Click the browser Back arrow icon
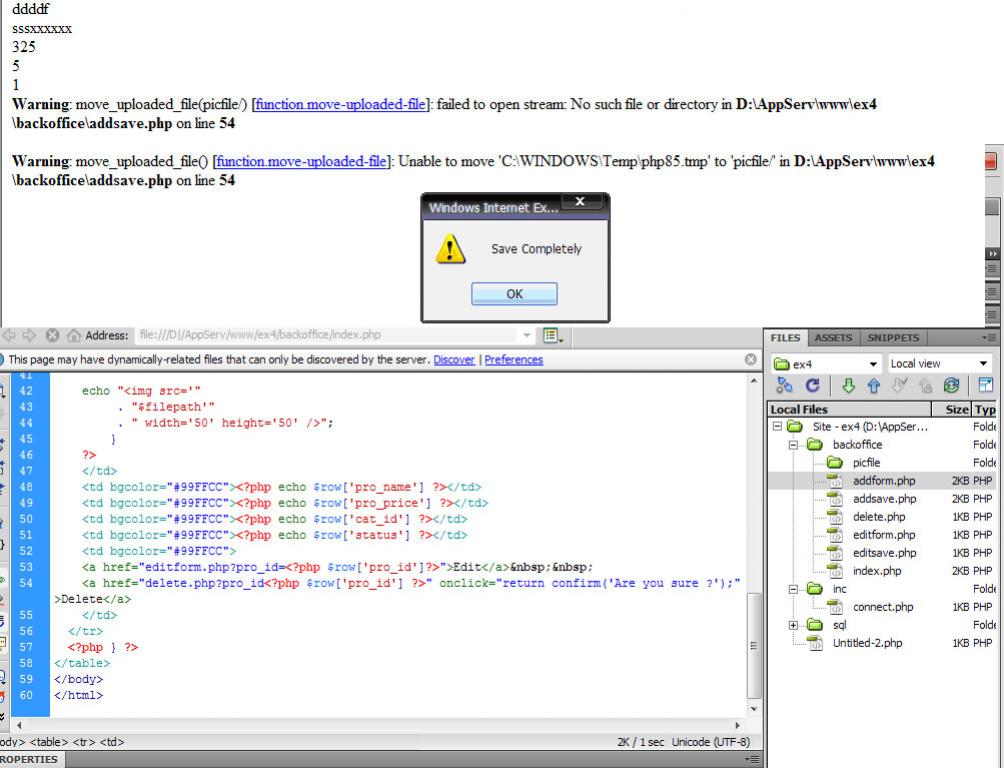 point(9,335)
